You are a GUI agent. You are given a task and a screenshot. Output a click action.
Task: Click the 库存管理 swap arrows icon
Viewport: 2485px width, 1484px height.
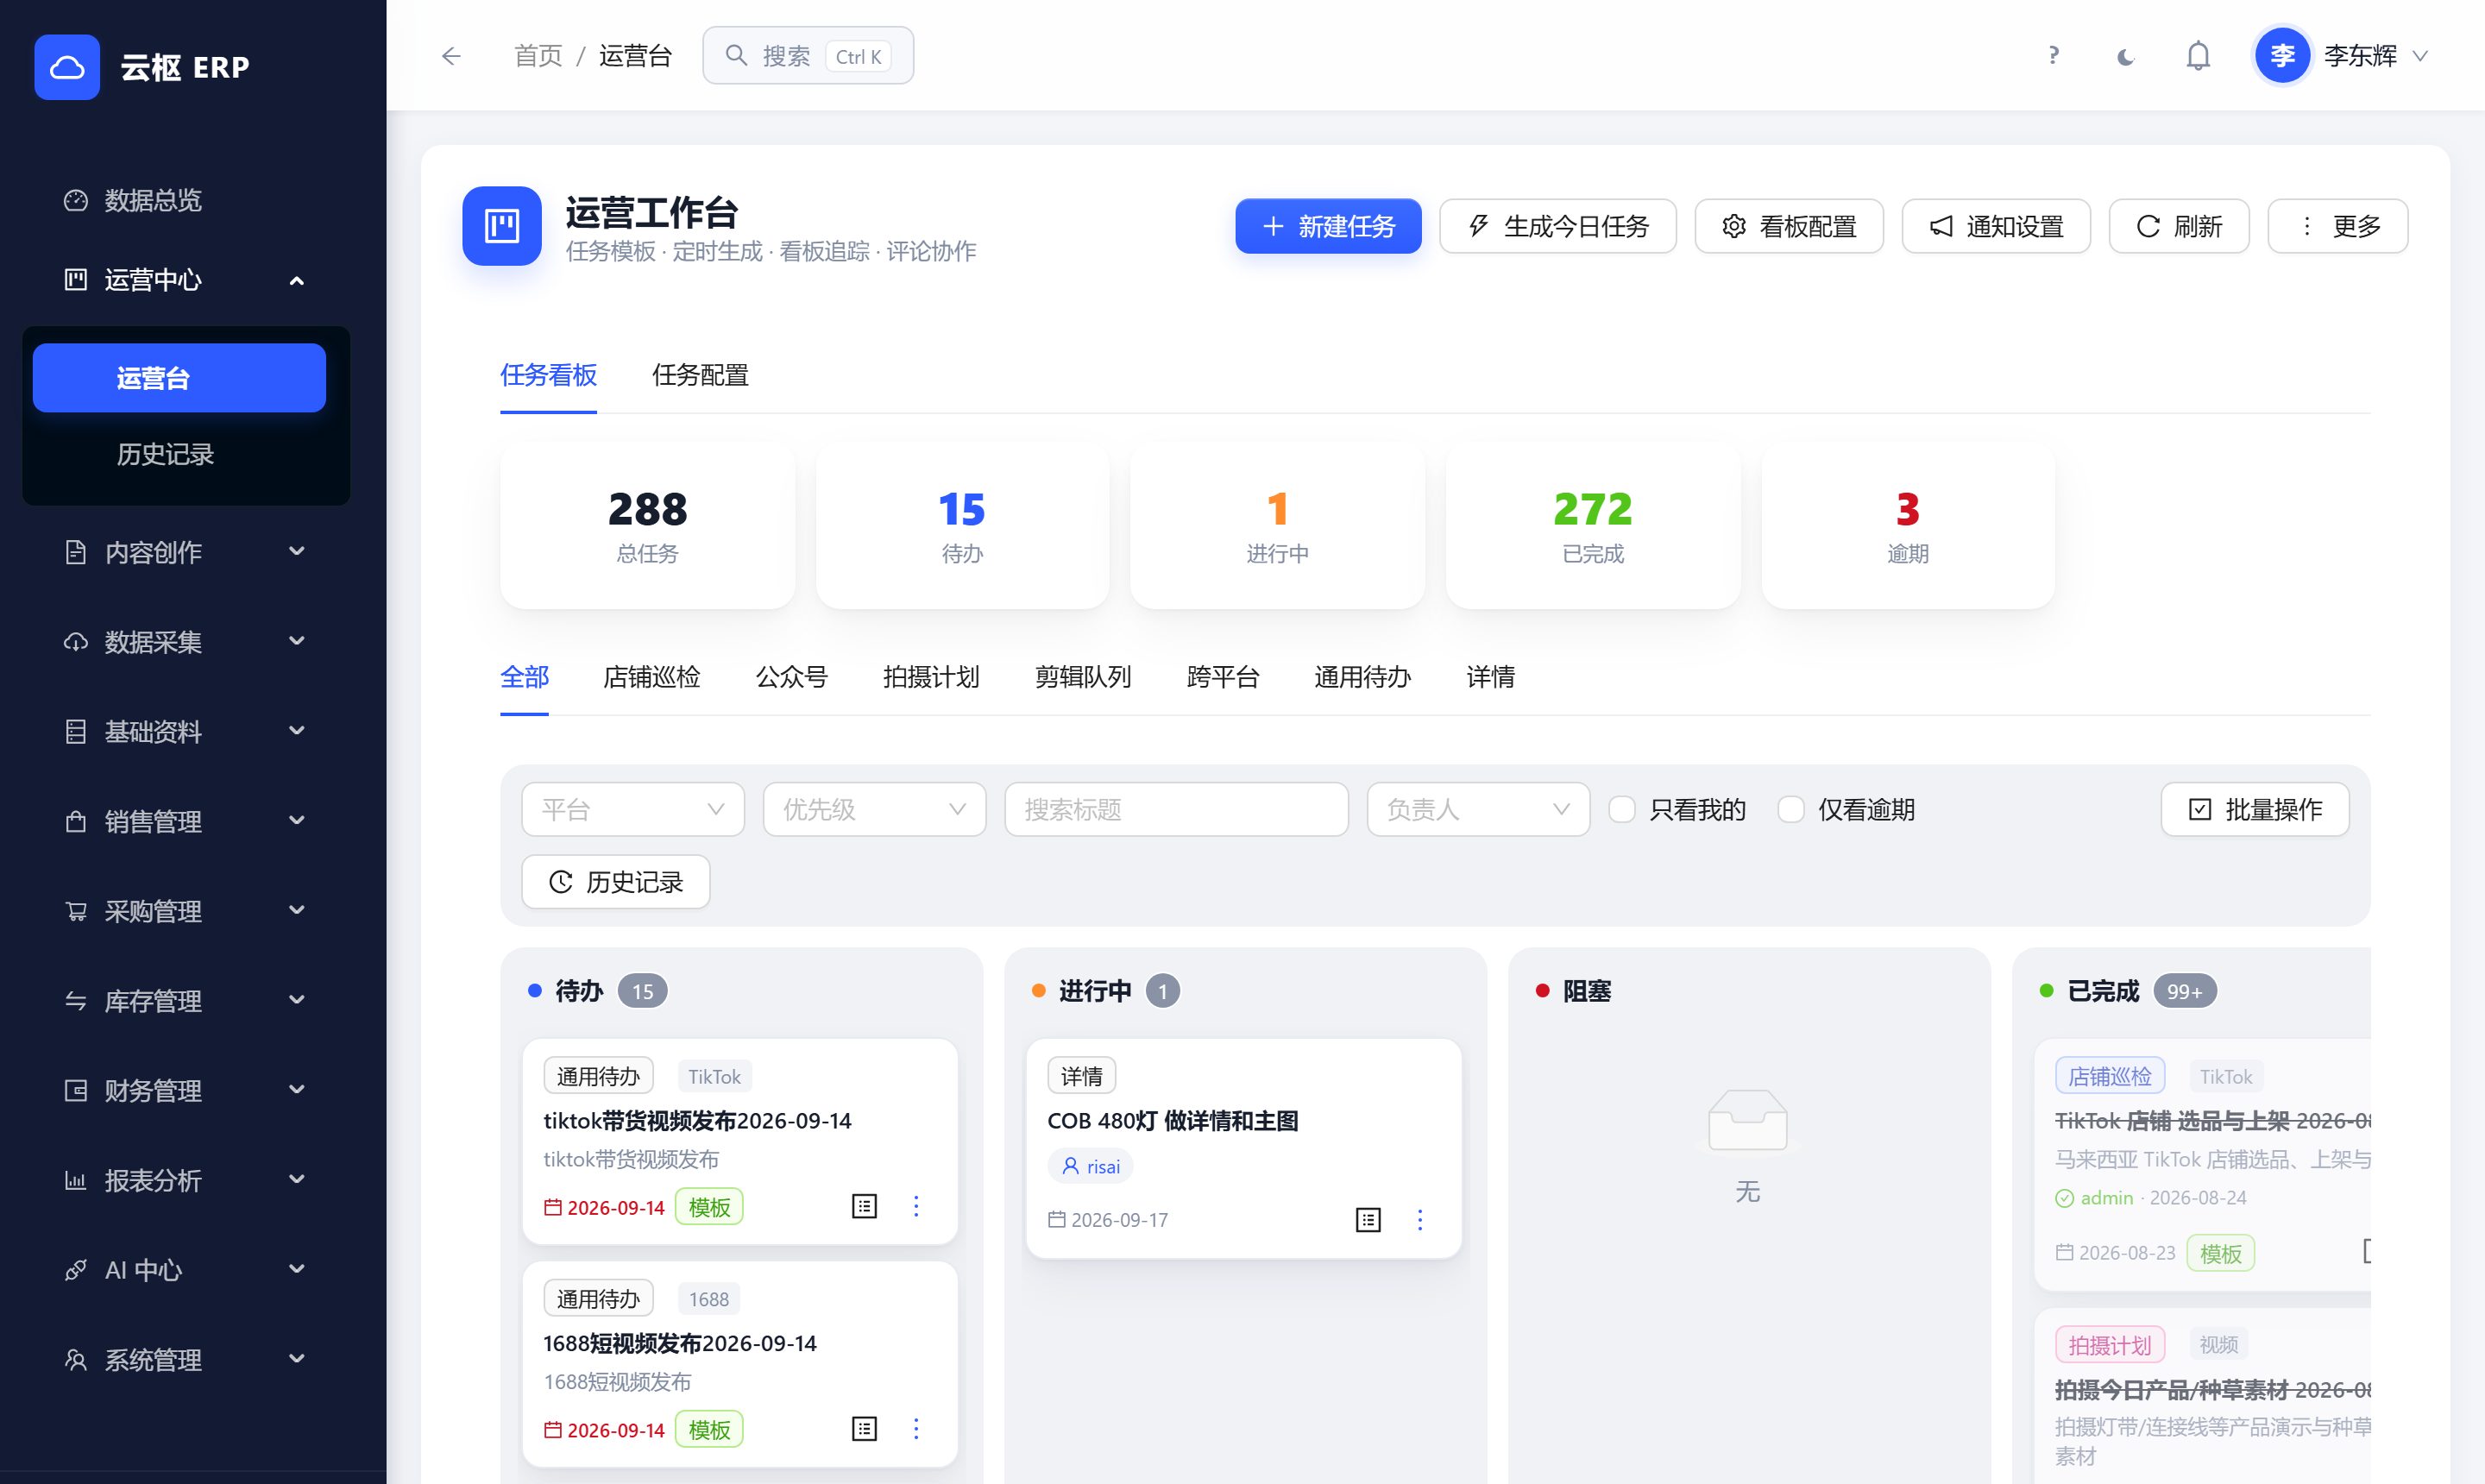click(x=76, y=1001)
